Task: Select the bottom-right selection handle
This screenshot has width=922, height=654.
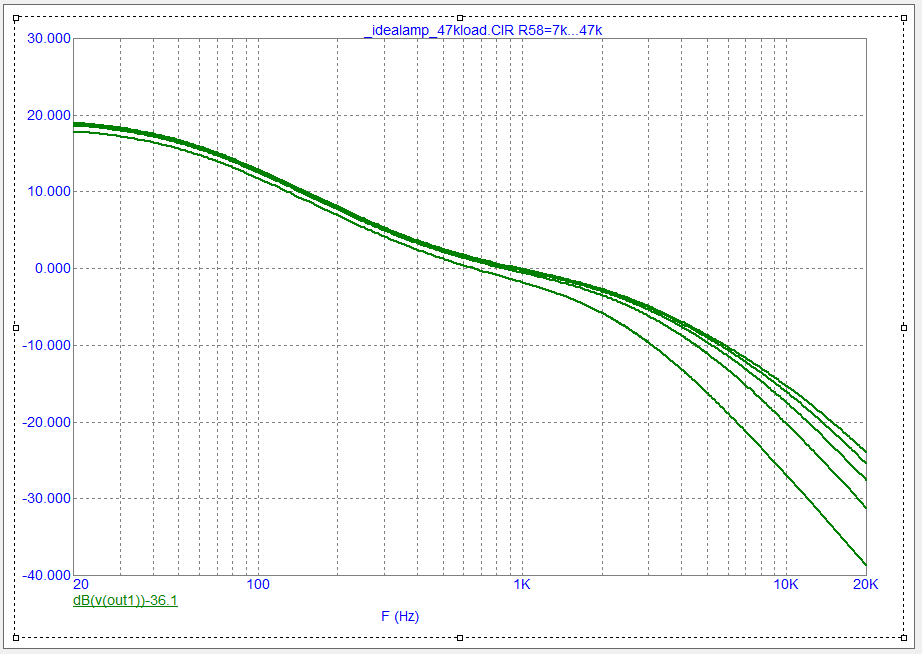Action: (904, 638)
